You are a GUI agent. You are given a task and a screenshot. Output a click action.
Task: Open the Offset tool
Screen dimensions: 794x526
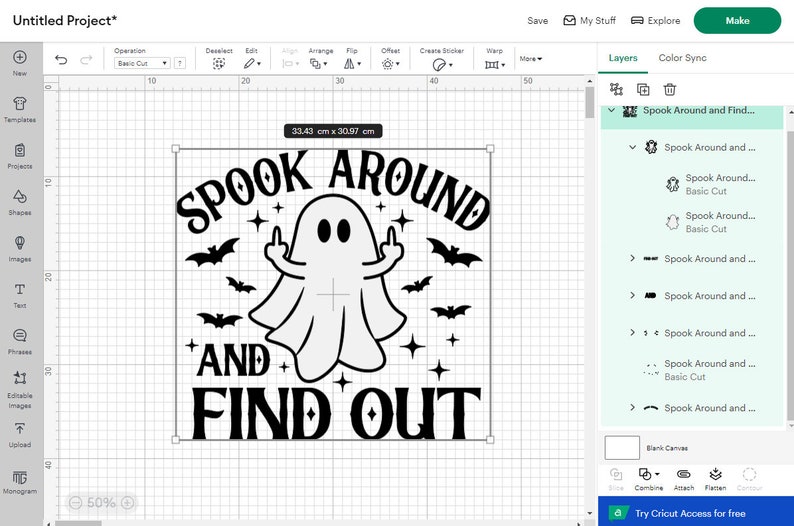390,64
